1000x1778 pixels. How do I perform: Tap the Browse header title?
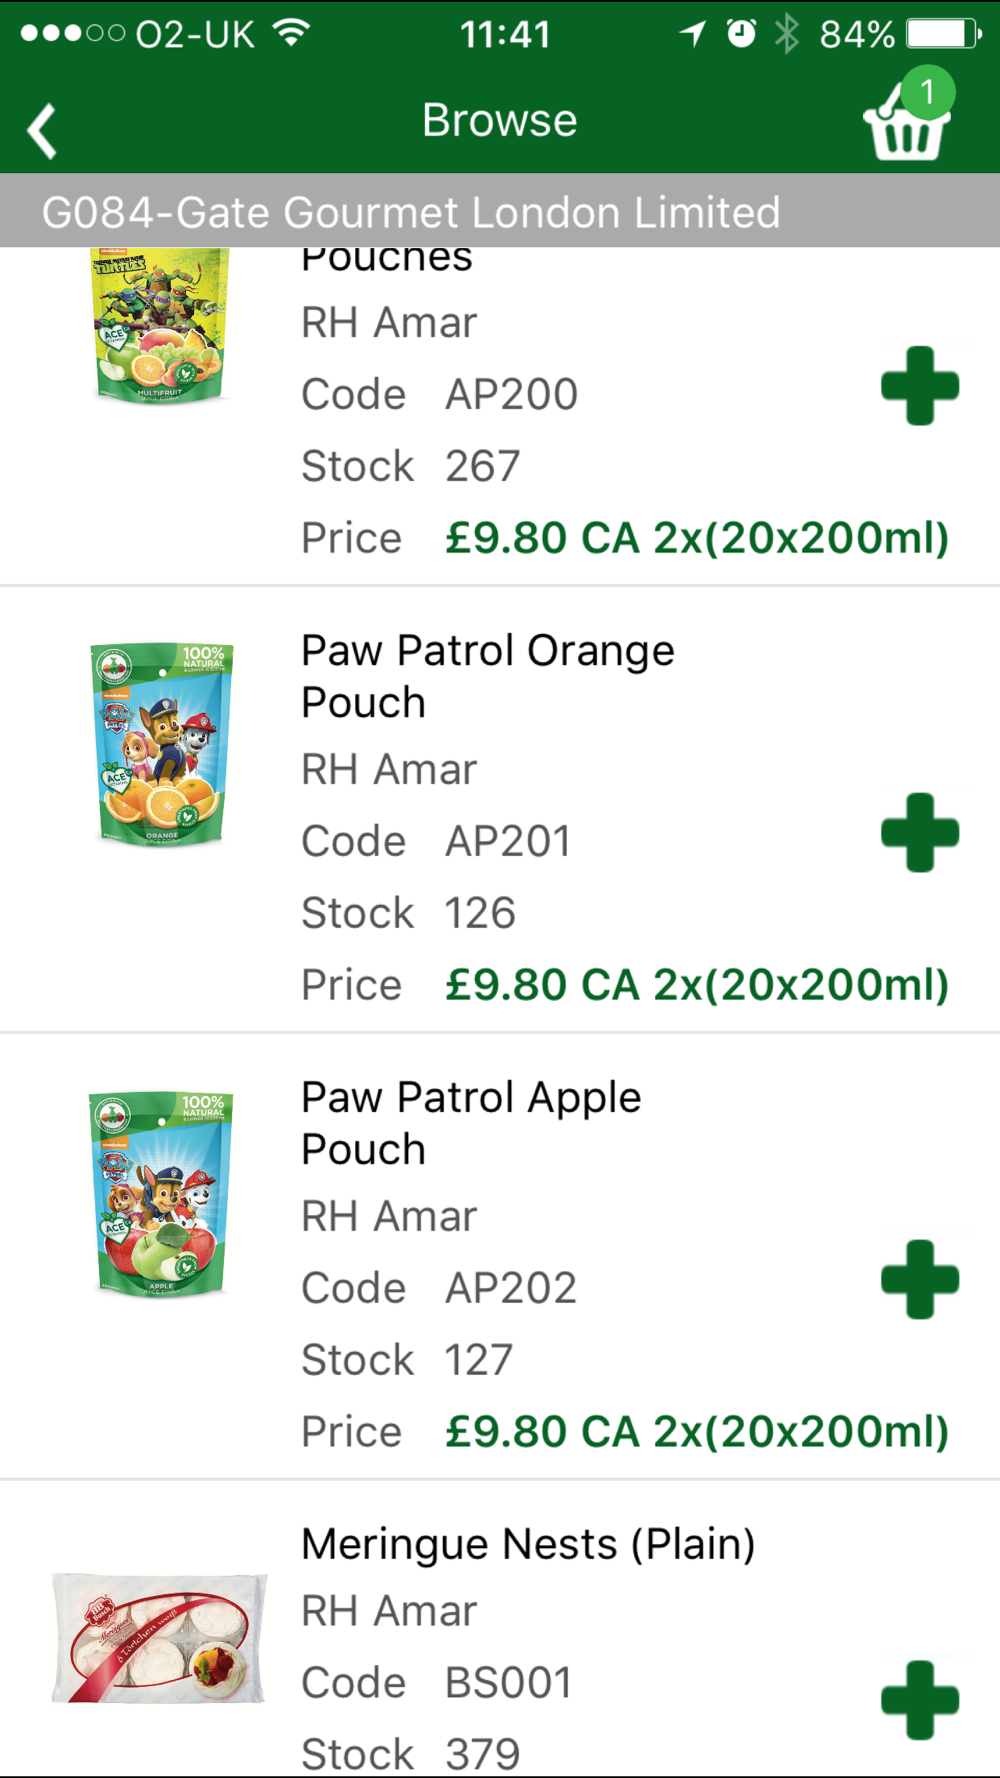[x=500, y=121]
